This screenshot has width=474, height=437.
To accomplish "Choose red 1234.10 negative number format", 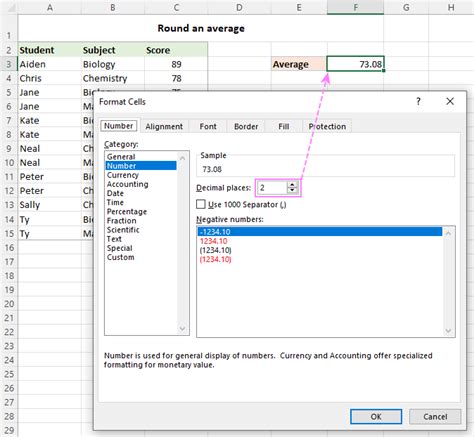I will tap(320, 241).
